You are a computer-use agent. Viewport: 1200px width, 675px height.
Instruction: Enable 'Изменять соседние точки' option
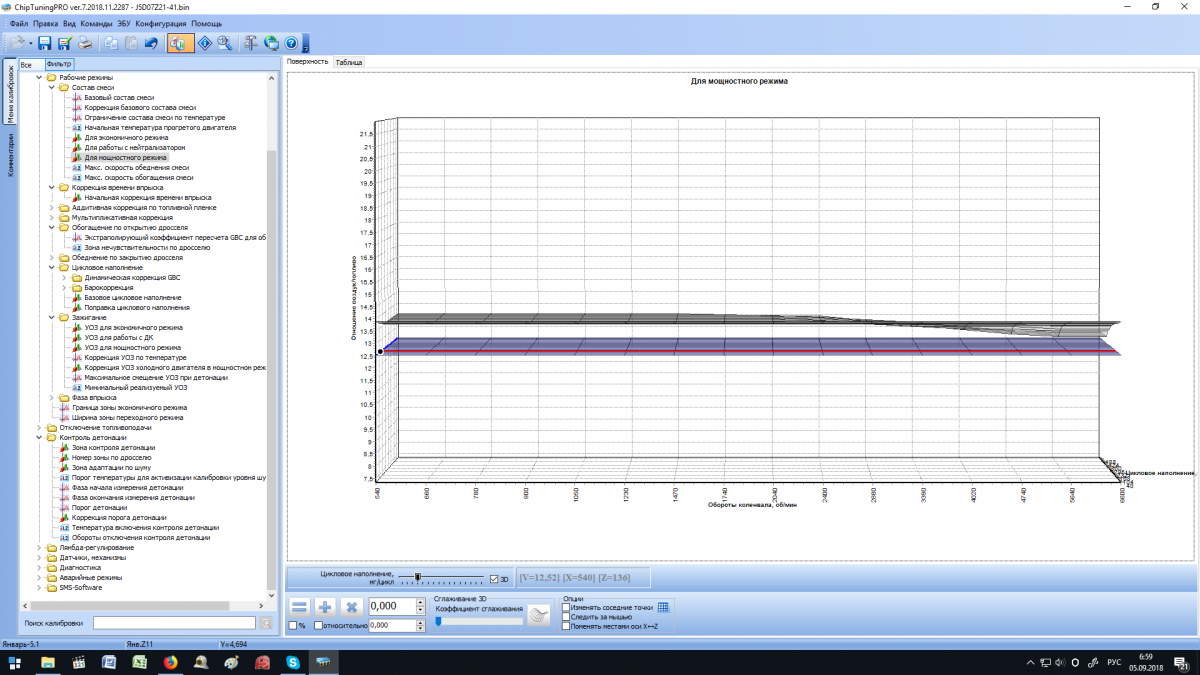point(566,607)
